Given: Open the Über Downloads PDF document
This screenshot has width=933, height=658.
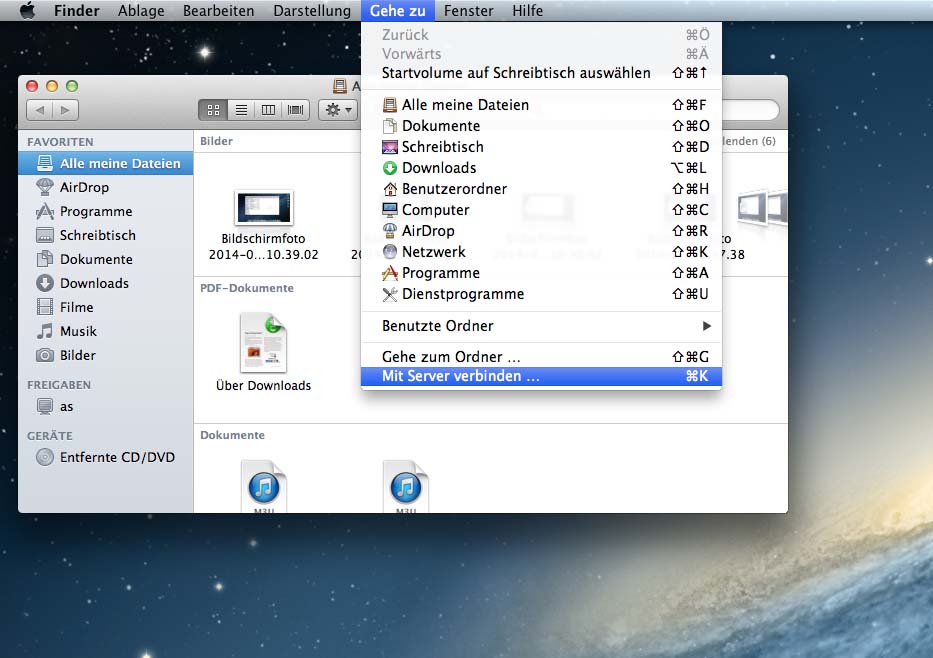Looking at the screenshot, I should tap(263, 345).
